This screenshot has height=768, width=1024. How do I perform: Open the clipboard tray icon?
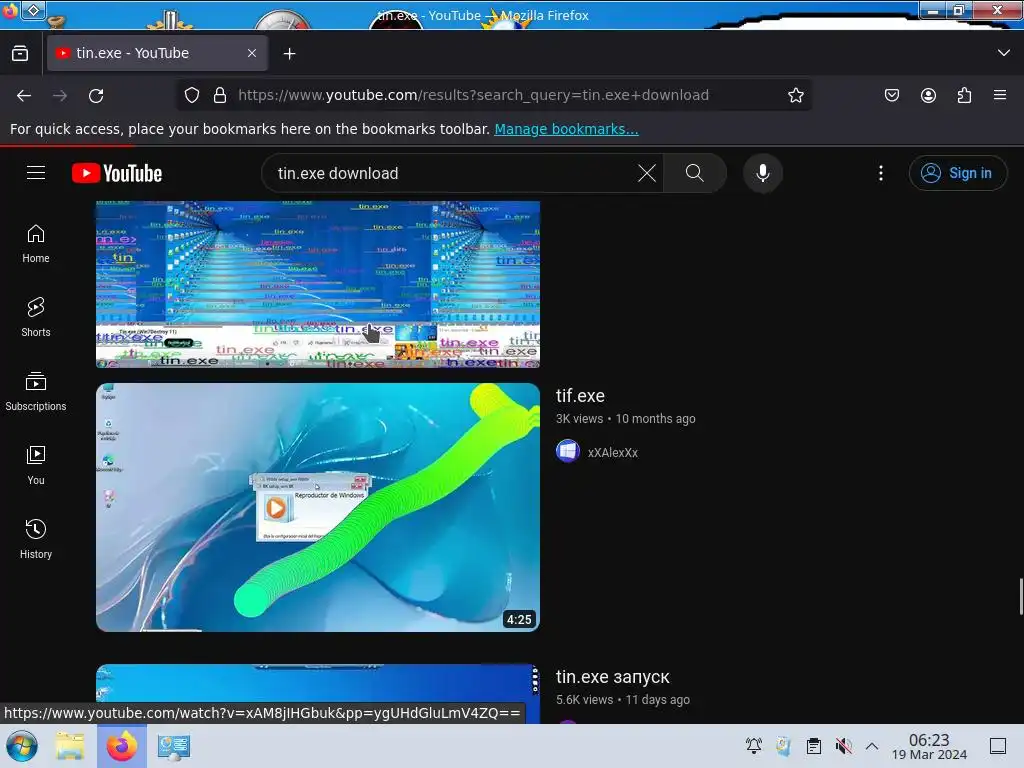click(x=813, y=746)
